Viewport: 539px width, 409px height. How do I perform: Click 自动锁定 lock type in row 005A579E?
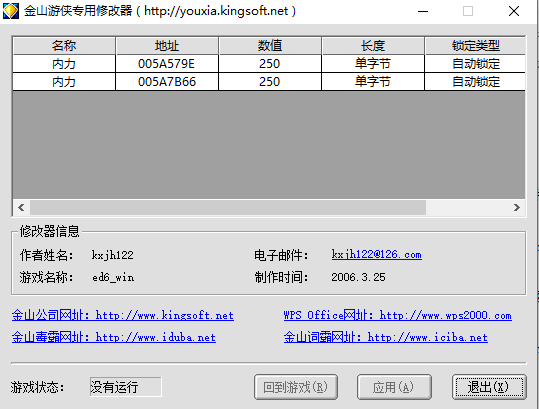(475, 64)
